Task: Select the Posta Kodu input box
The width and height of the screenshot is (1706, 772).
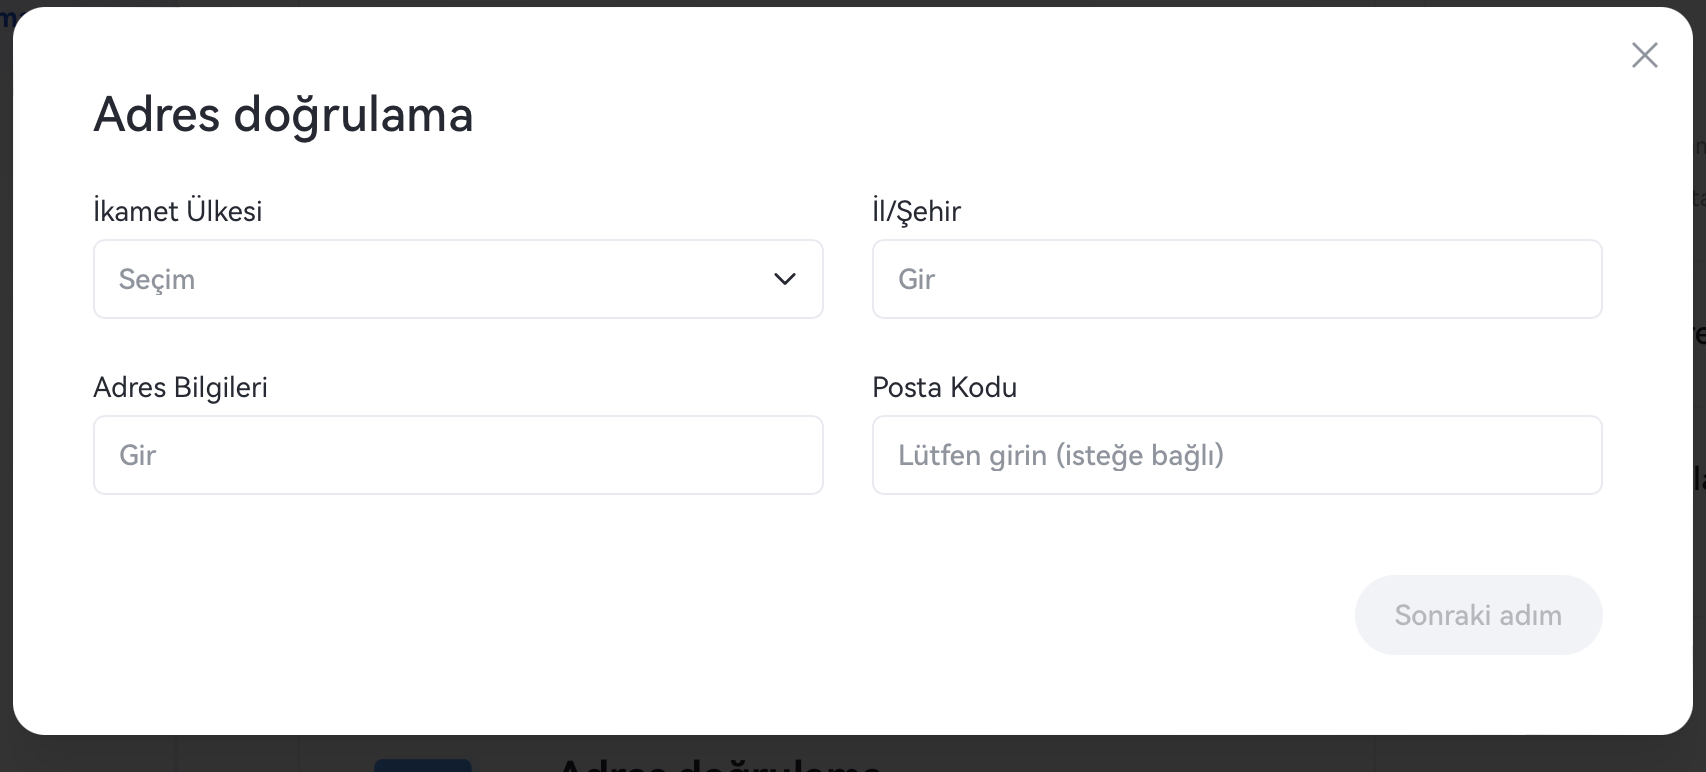Action: coord(1237,455)
